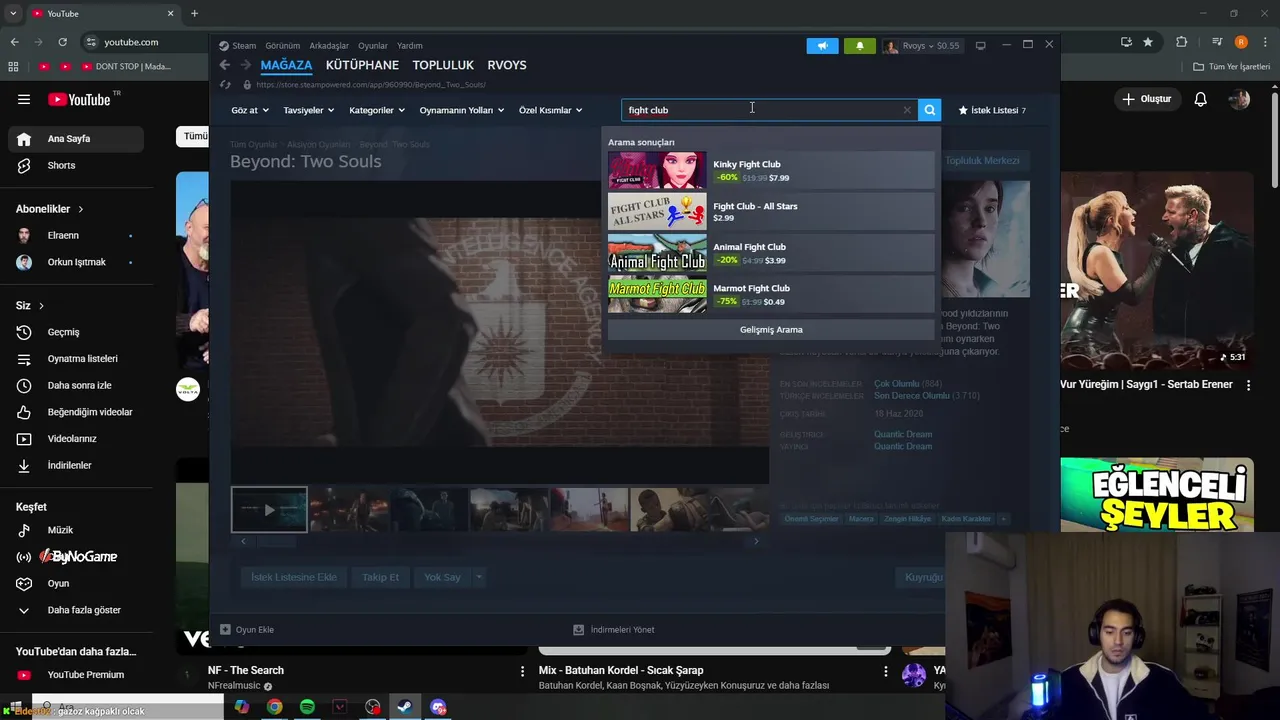Expand the Oynamanın Yolları dropdown

click(x=461, y=110)
